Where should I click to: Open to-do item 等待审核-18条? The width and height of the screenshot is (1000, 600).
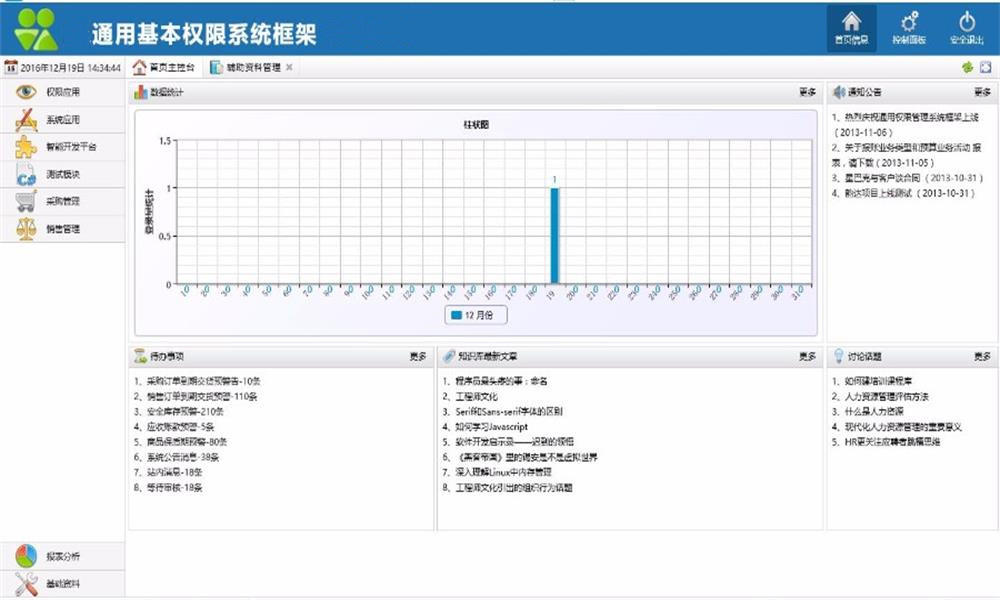(168, 488)
